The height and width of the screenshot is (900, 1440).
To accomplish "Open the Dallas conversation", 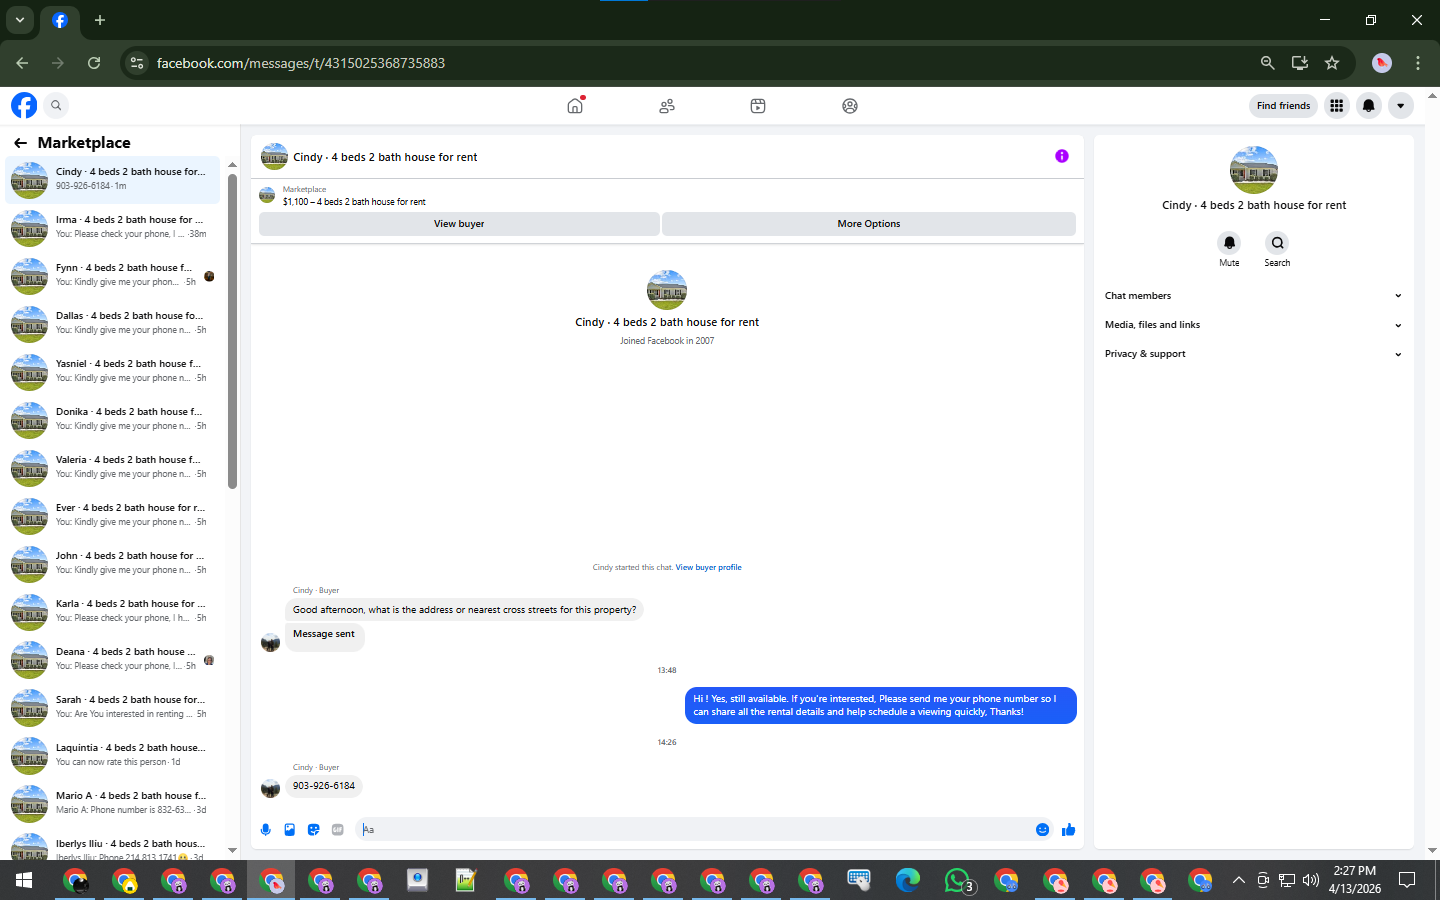I will pyautogui.click(x=113, y=324).
